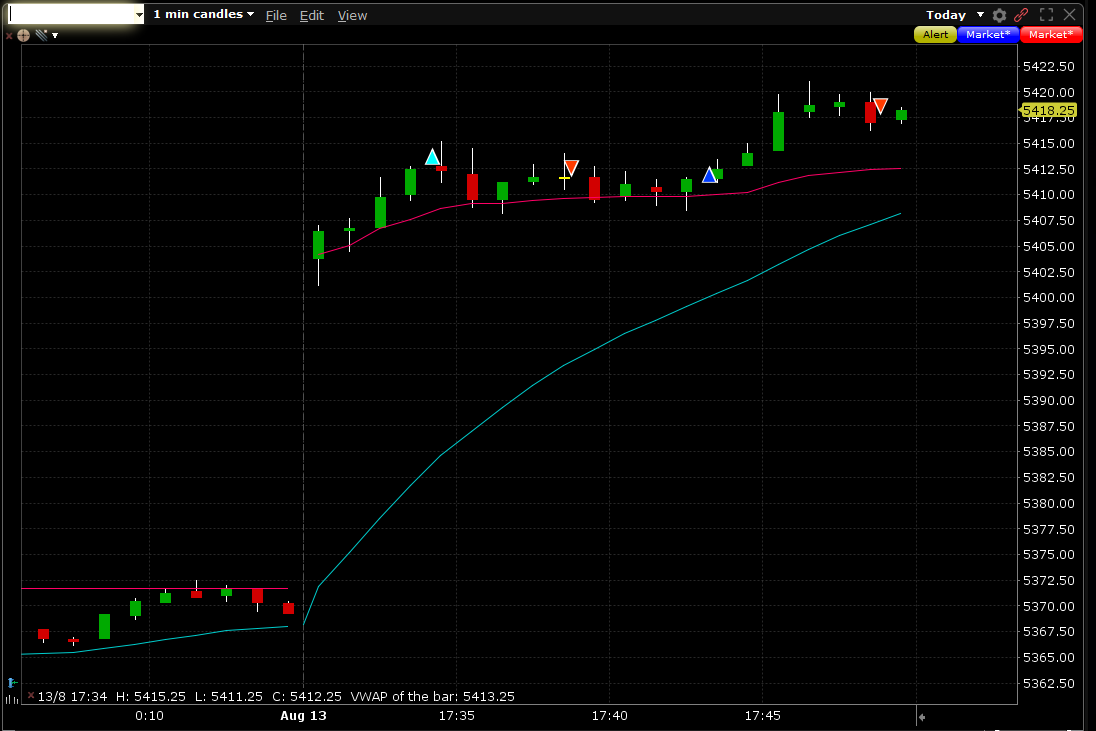Open the symbol field dropdown arrow
Screen dimensions: 1096x731
click(x=139, y=15)
